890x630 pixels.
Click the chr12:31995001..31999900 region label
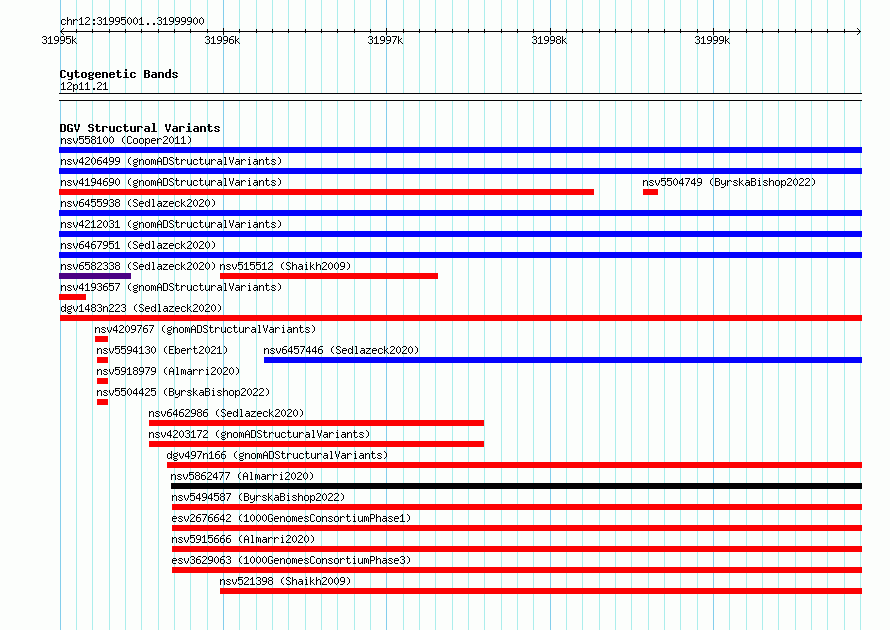(132, 21)
